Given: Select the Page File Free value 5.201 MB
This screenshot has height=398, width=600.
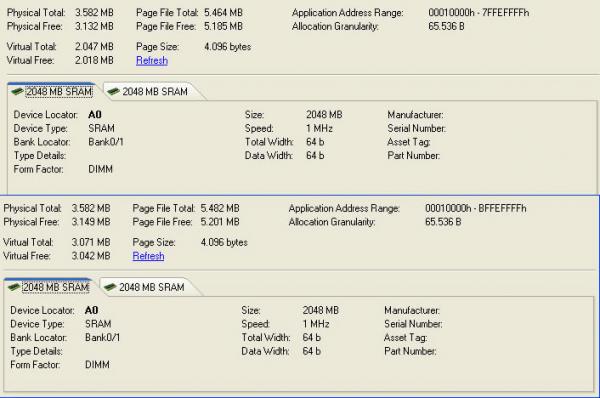Looking at the screenshot, I should click(220, 222).
